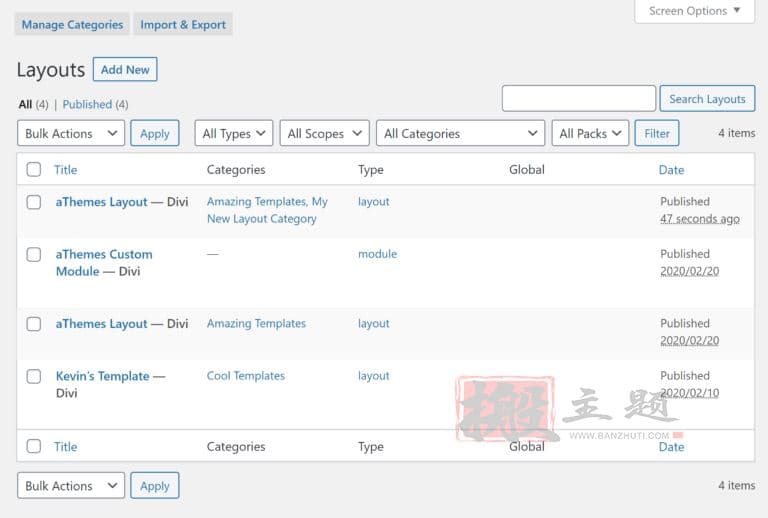Open the Manage Categories tab

(x=72, y=24)
